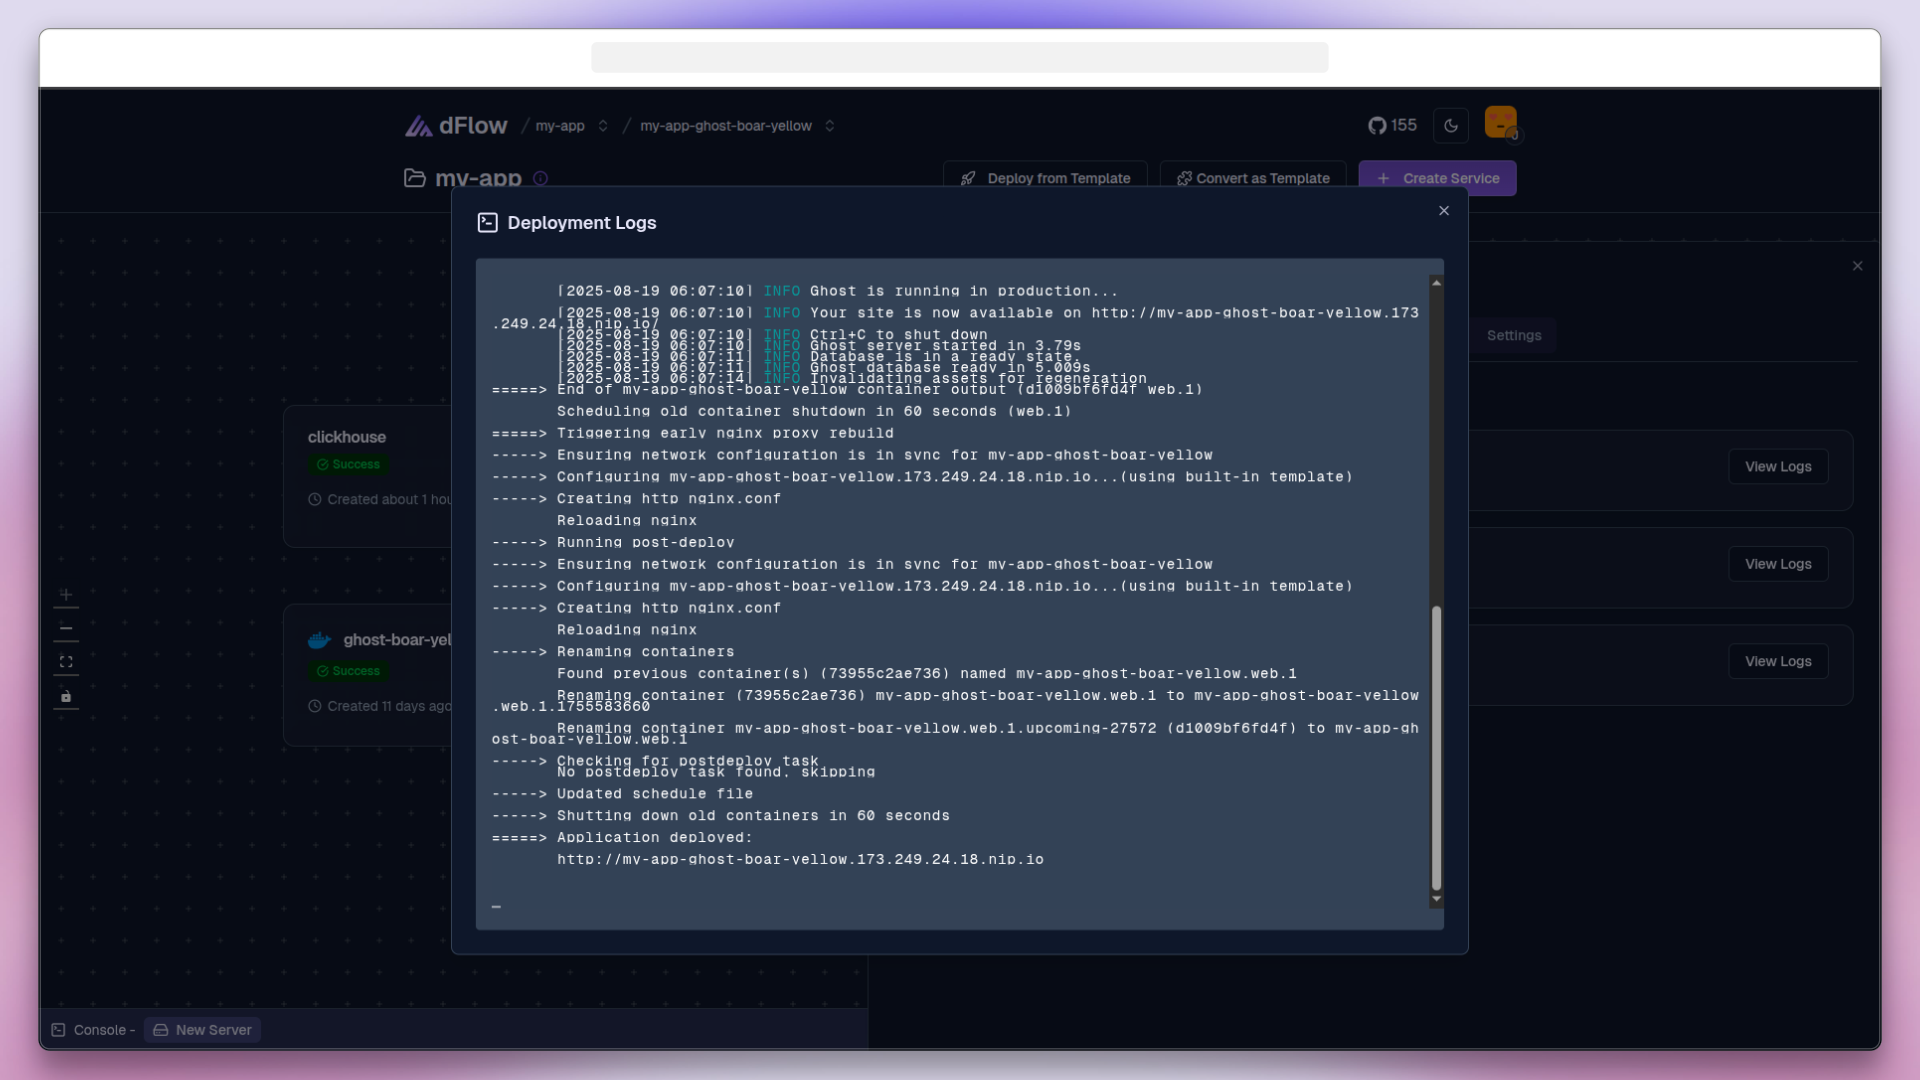The height and width of the screenshot is (1080, 1920).
Task: Zoom out of canvas with the minus icon
Action: 66,628
